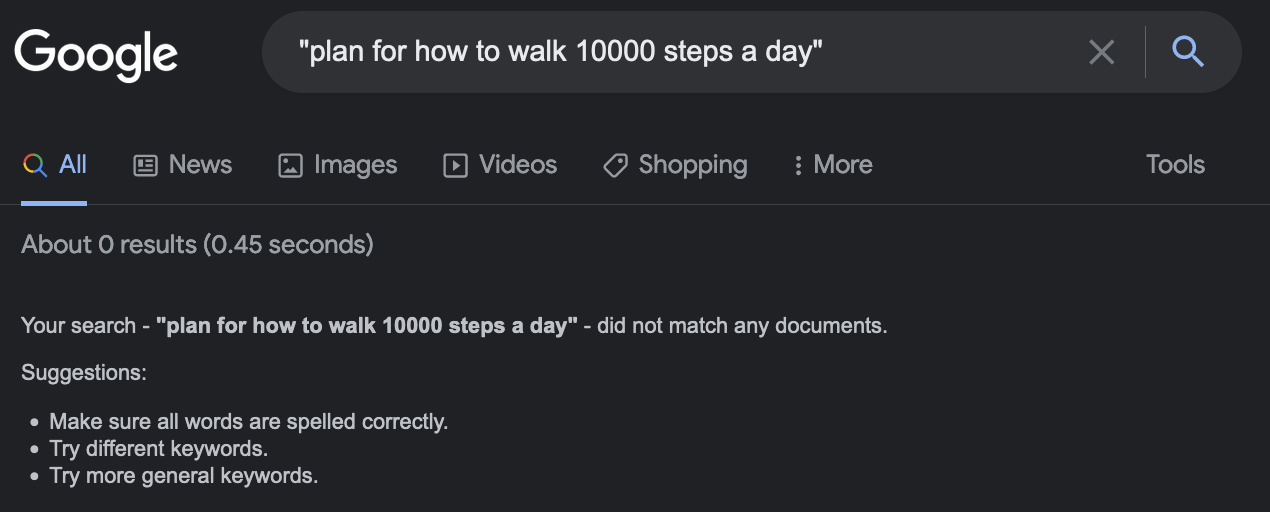Click the "Try different keywords" suggestion text
Image resolution: width=1270 pixels, height=512 pixels.
[158, 449]
